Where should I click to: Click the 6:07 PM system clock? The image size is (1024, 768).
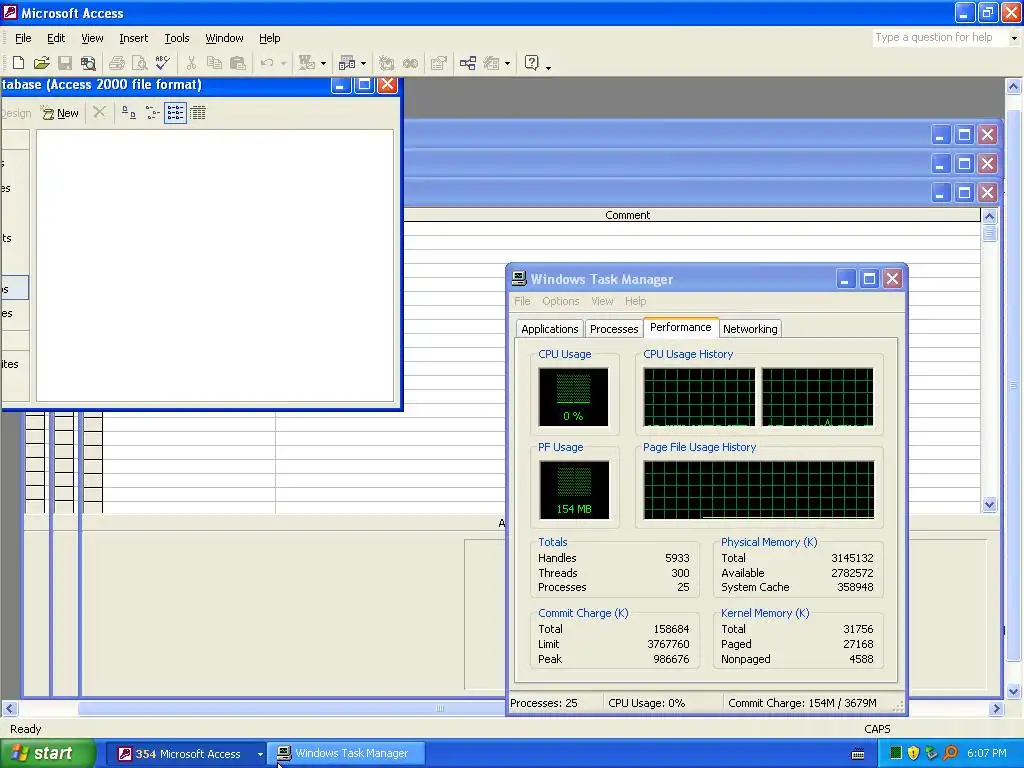(x=987, y=753)
